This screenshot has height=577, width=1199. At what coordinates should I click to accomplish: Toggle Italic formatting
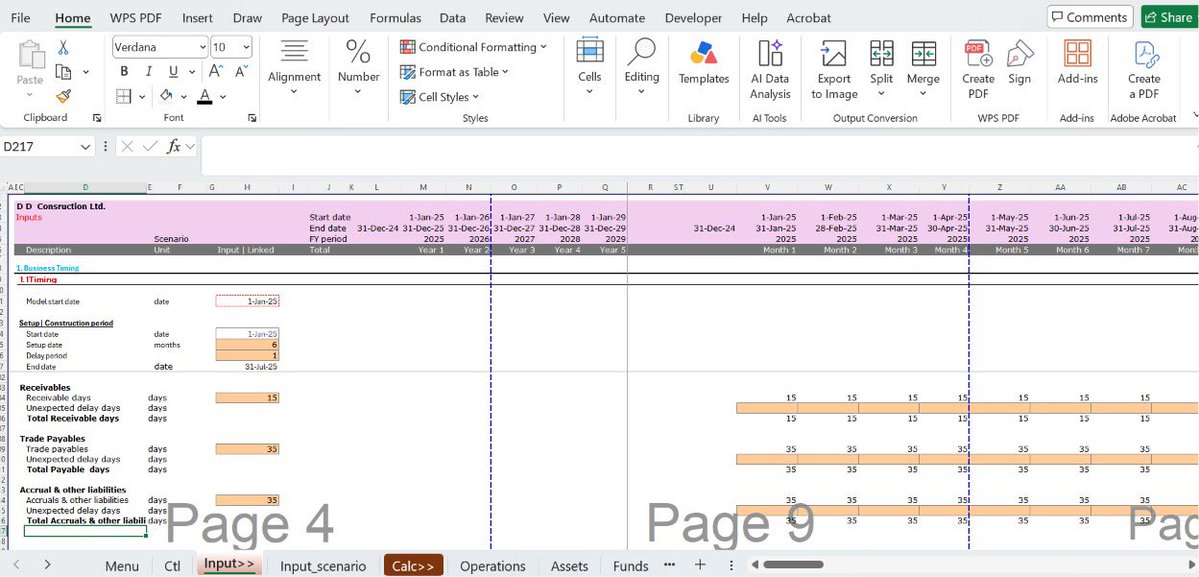point(148,71)
